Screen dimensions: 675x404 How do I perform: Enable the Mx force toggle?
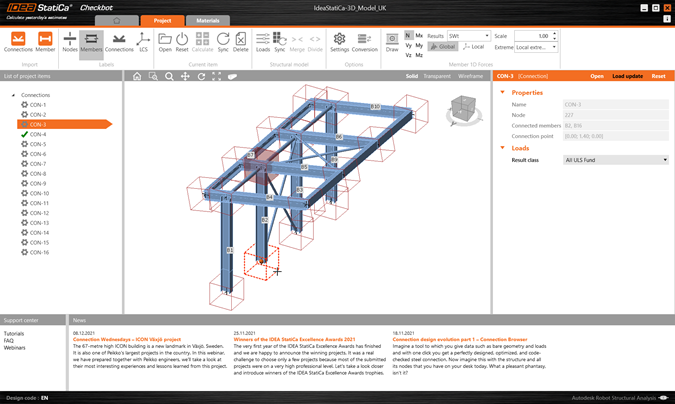419,35
